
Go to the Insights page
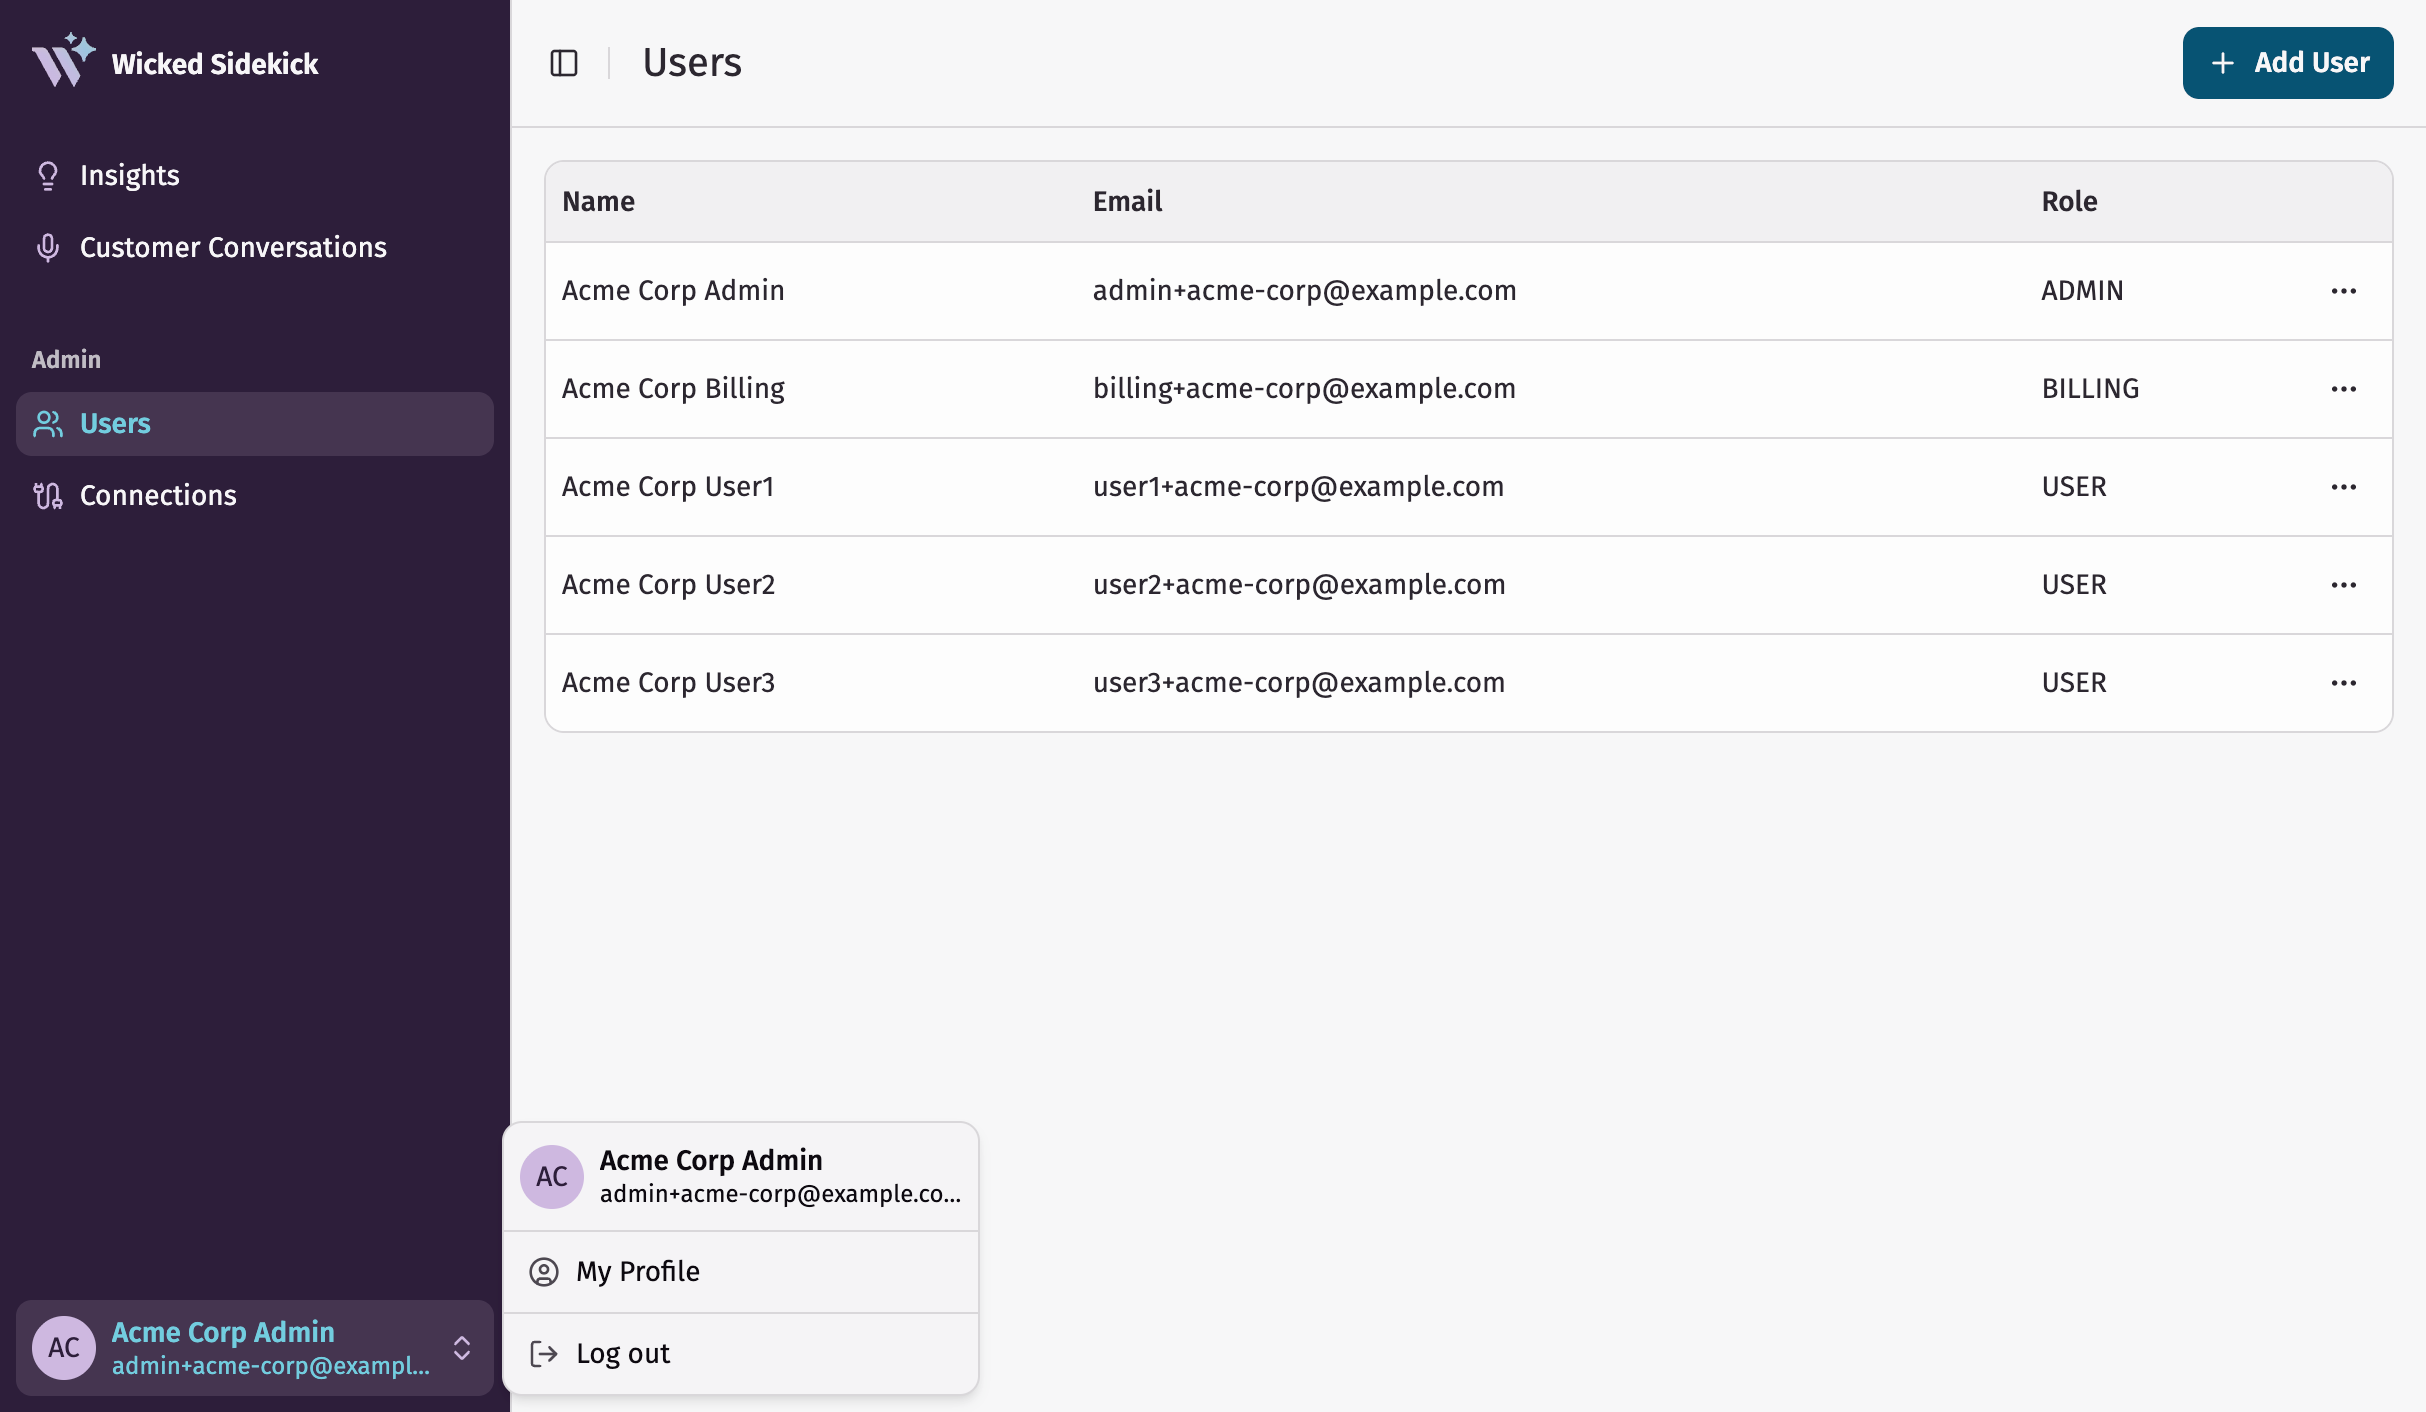pos(129,176)
